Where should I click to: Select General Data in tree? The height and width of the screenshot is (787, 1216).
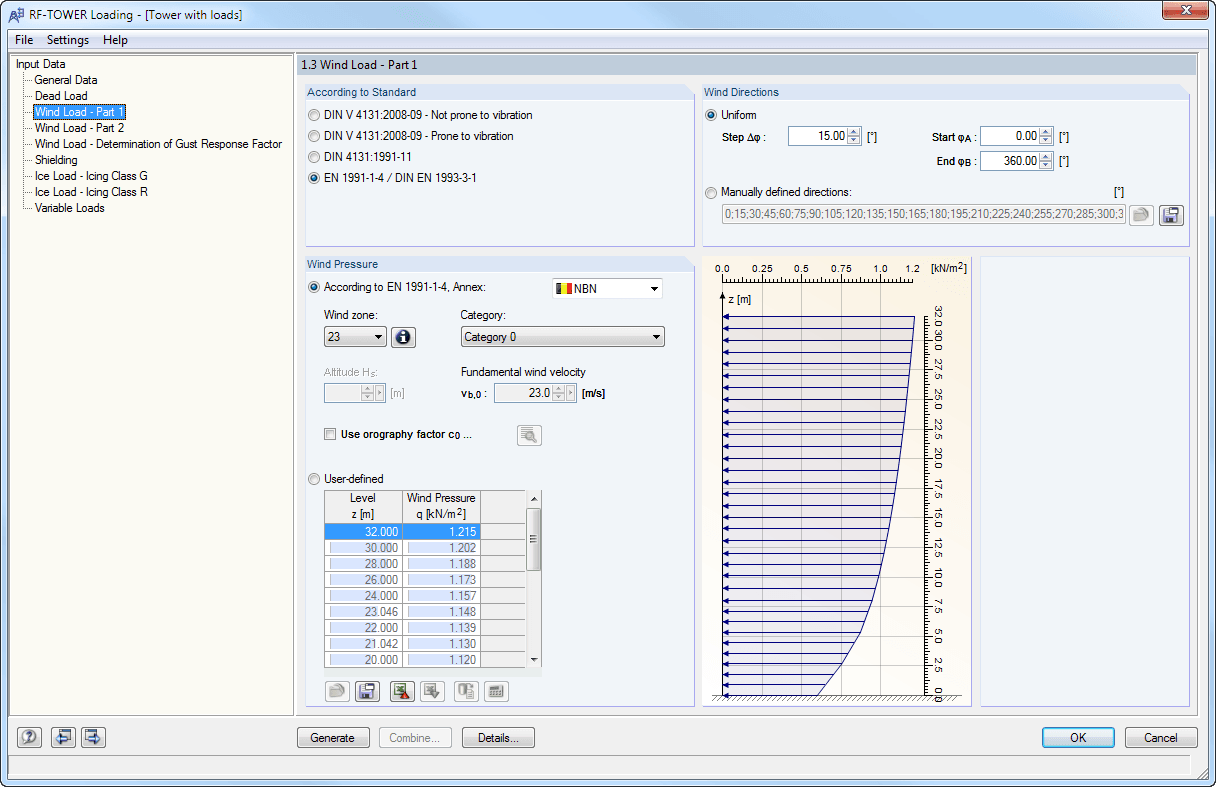pos(66,80)
